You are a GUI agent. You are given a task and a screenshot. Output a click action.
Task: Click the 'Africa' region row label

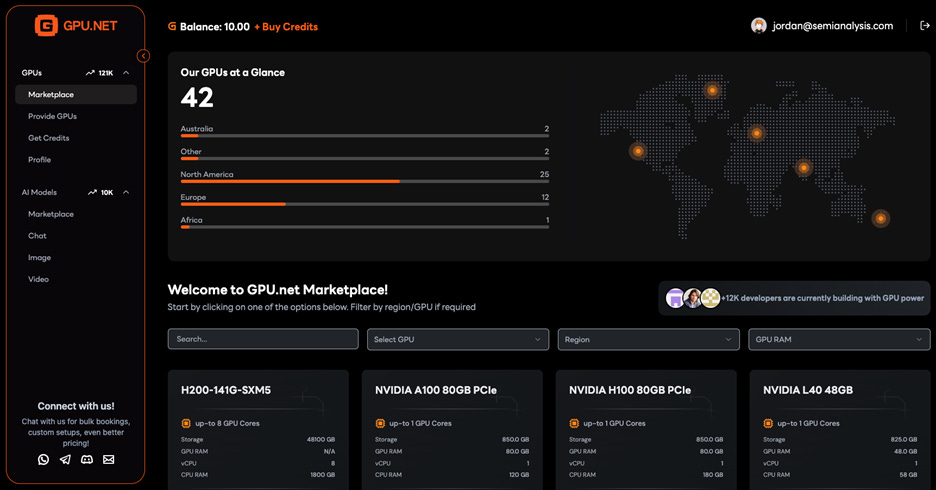pos(192,220)
